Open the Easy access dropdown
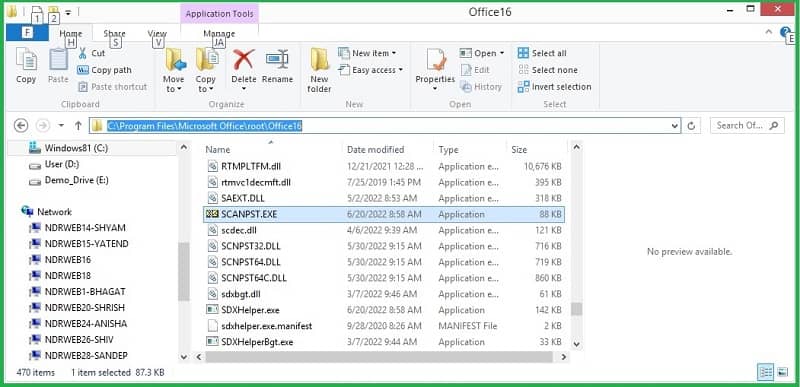 (x=371, y=70)
